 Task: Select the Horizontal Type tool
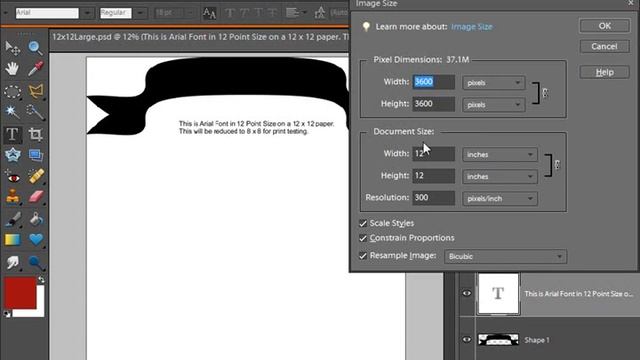click(12, 134)
